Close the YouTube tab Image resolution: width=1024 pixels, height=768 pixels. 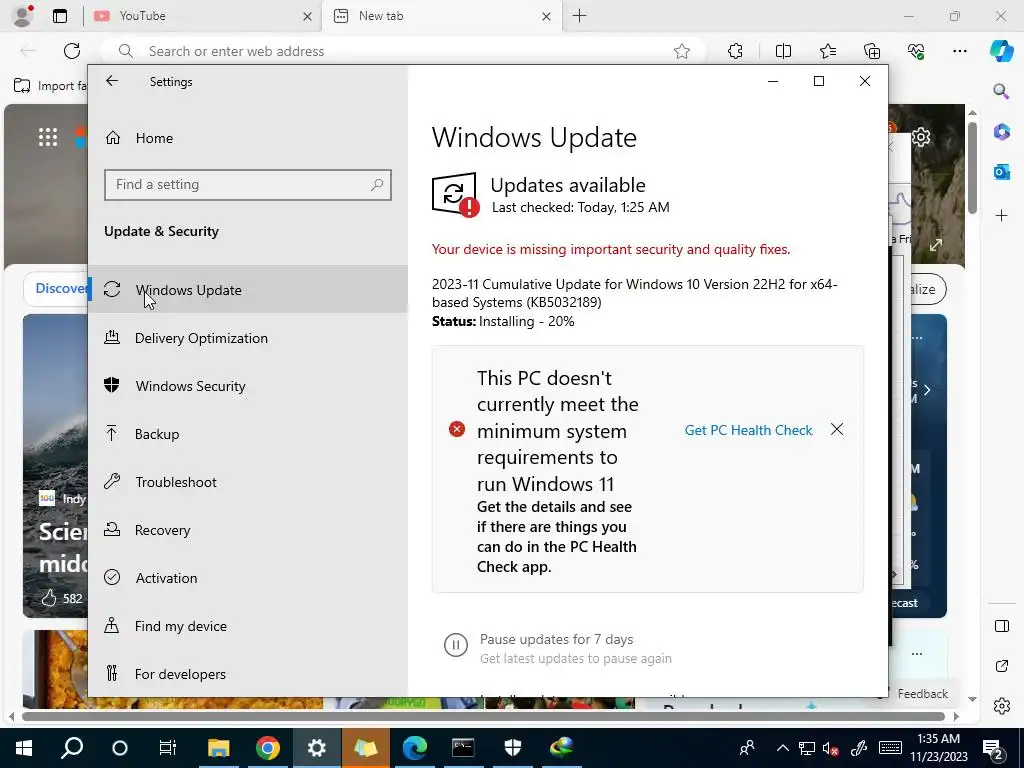click(x=307, y=16)
